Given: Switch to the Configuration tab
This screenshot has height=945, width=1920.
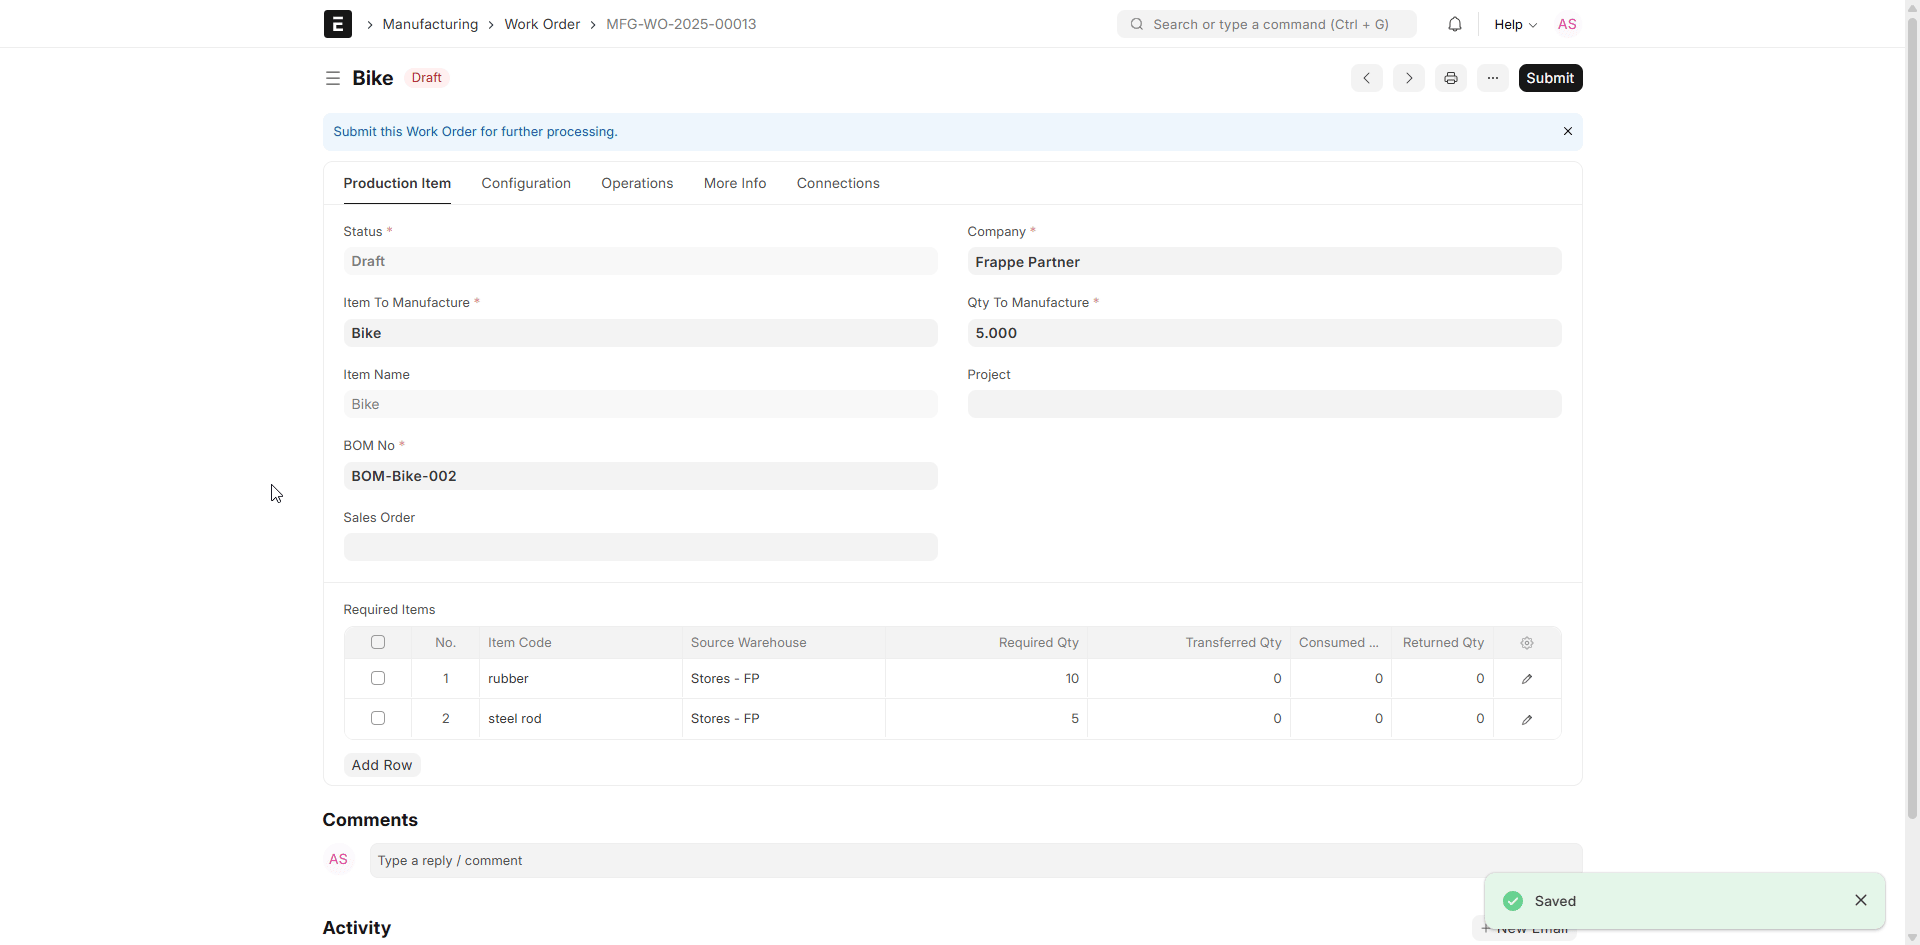Looking at the screenshot, I should tap(526, 183).
